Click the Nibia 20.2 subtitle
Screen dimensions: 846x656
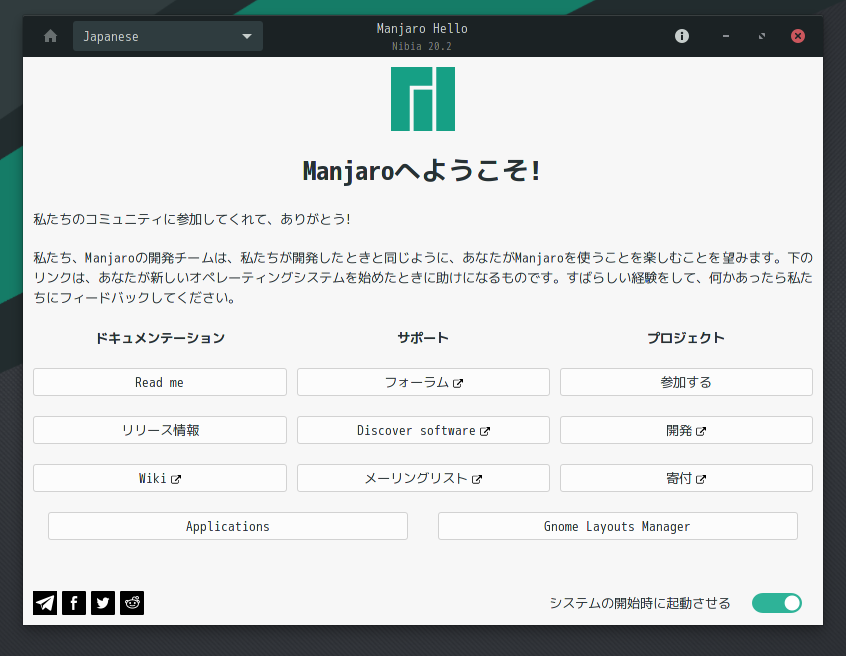pyautogui.click(x=422, y=46)
